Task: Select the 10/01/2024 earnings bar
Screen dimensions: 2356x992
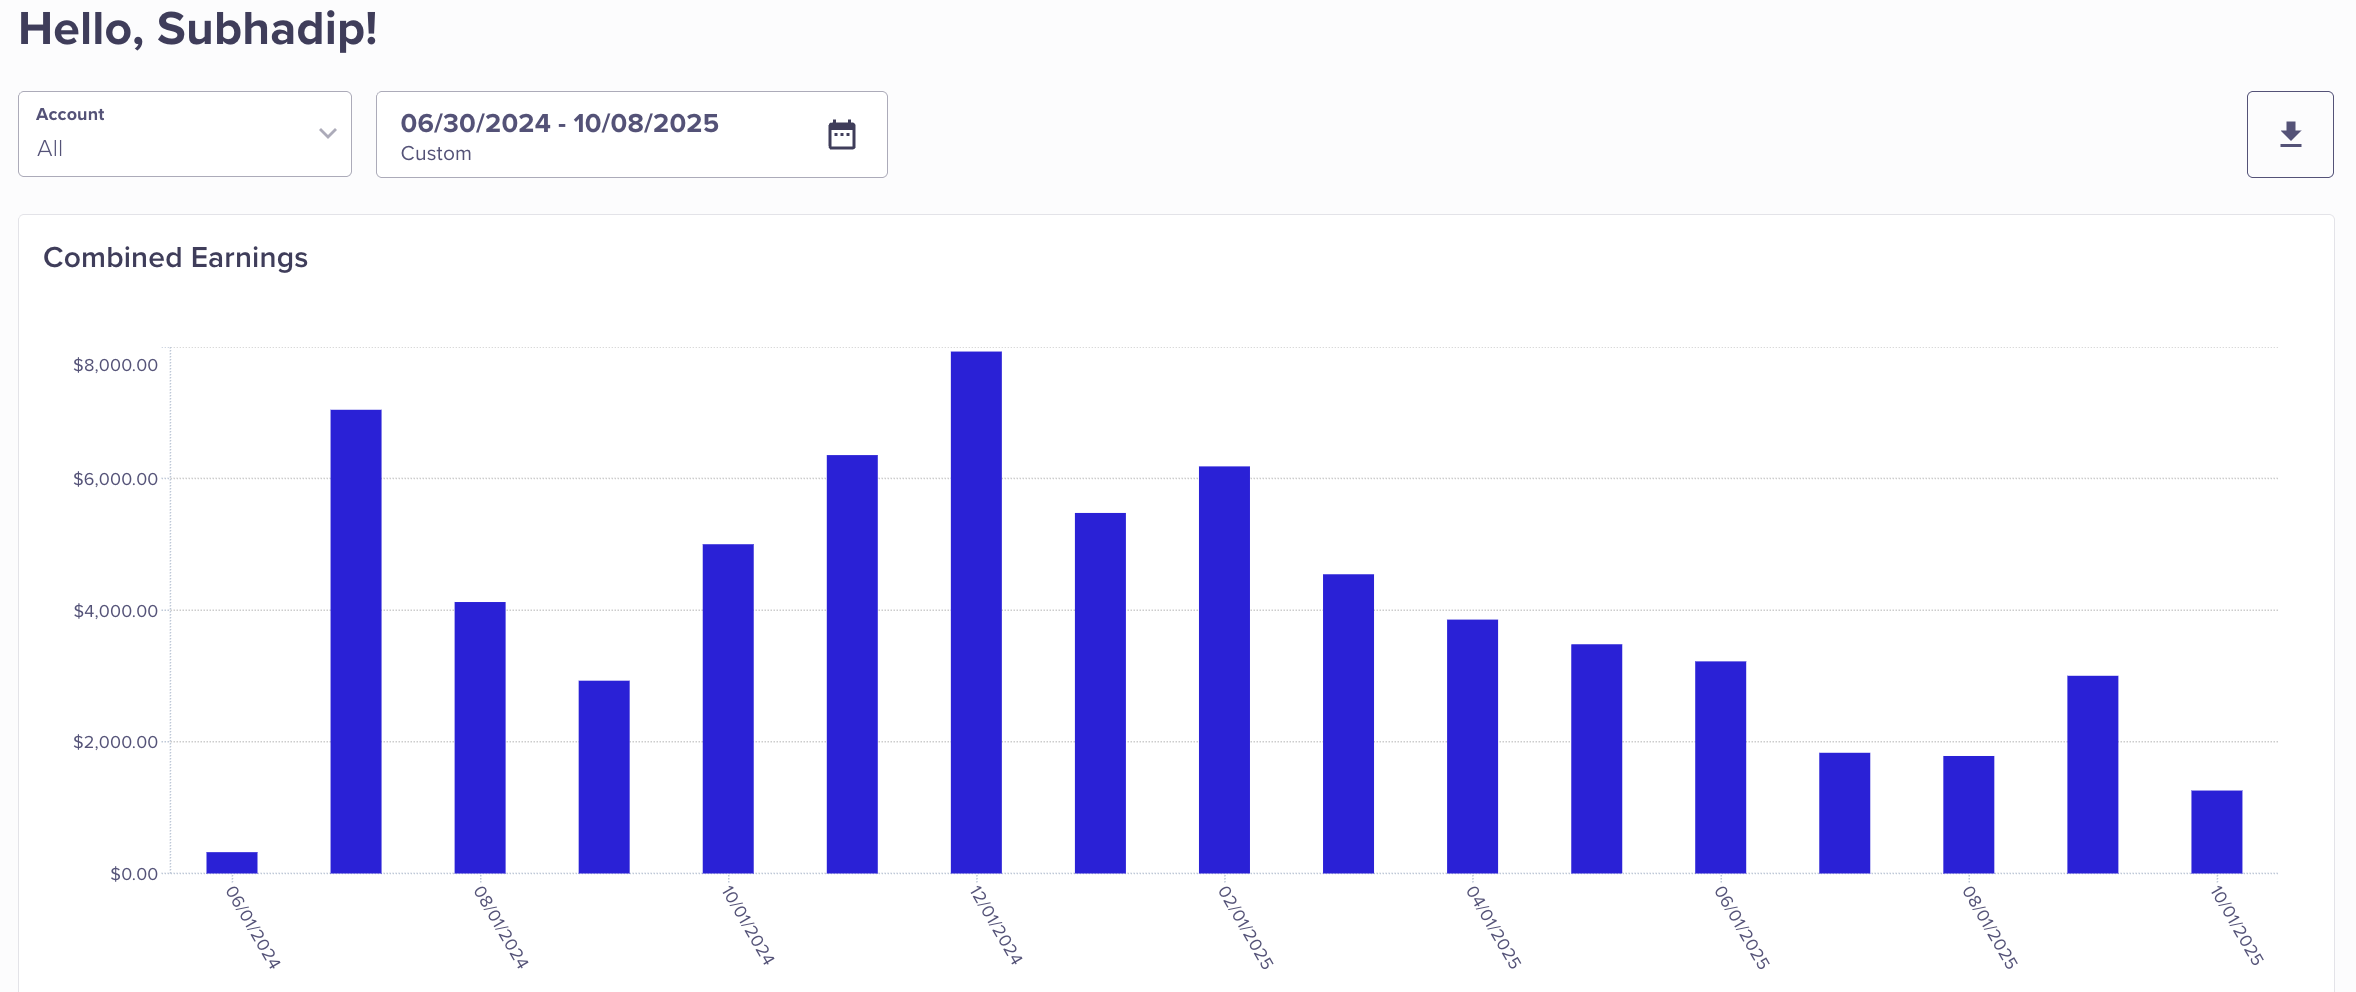Action: [728, 708]
